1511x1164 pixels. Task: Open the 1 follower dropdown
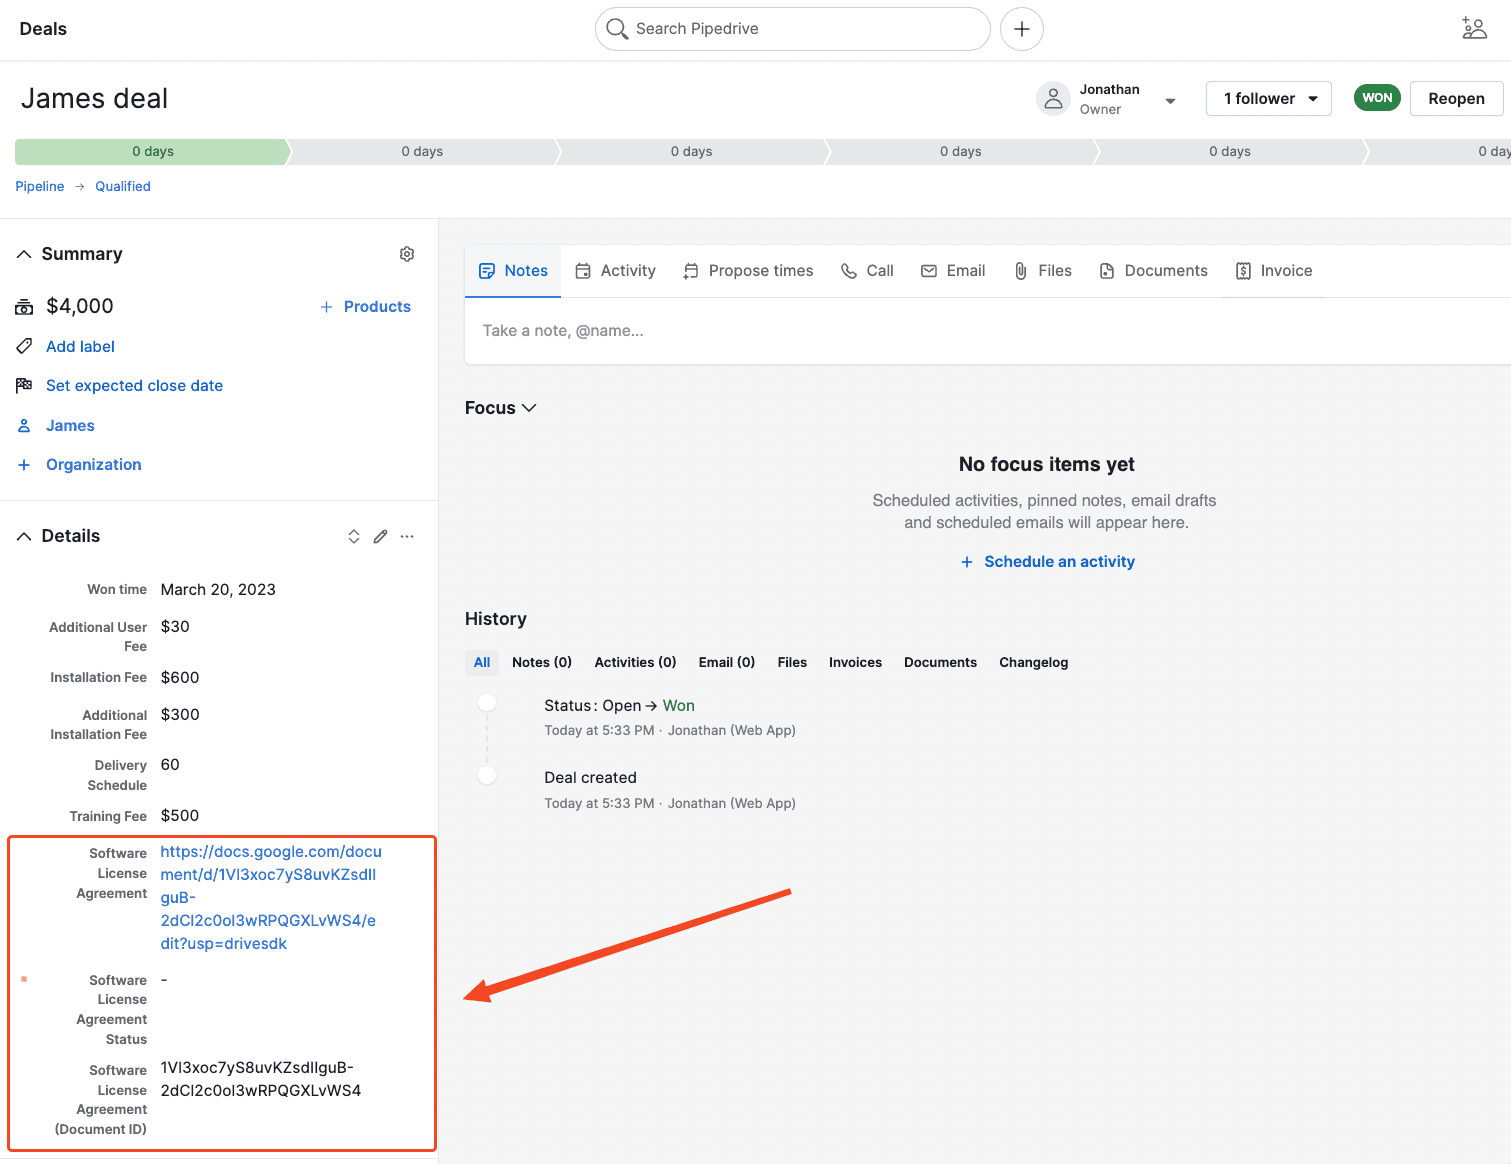(x=1268, y=98)
